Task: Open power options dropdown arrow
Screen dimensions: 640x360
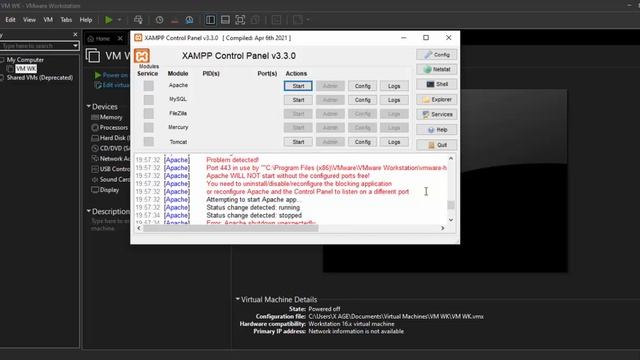Action: pyautogui.click(x=120, y=20)
